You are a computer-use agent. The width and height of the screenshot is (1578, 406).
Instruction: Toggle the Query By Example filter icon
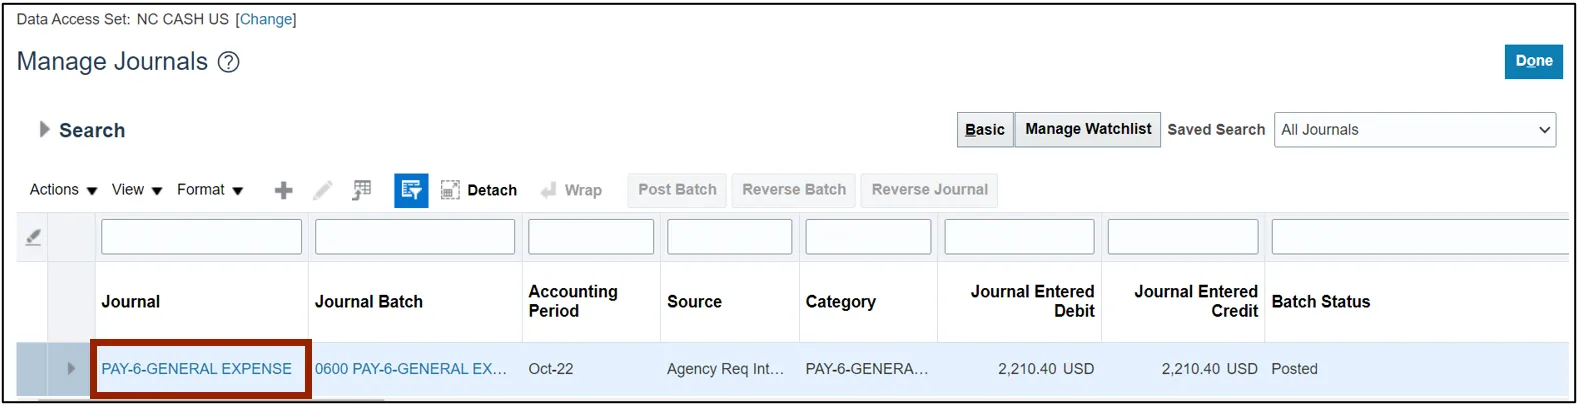(411, 190)
